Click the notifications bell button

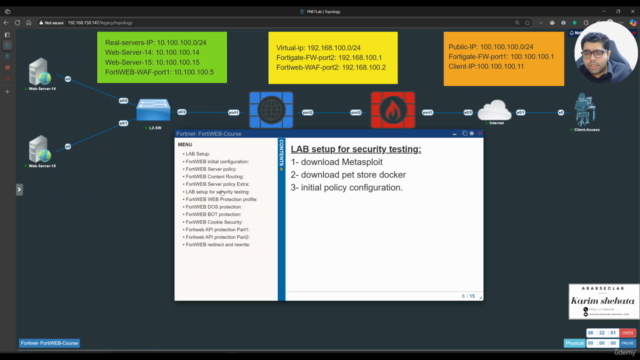572,33
